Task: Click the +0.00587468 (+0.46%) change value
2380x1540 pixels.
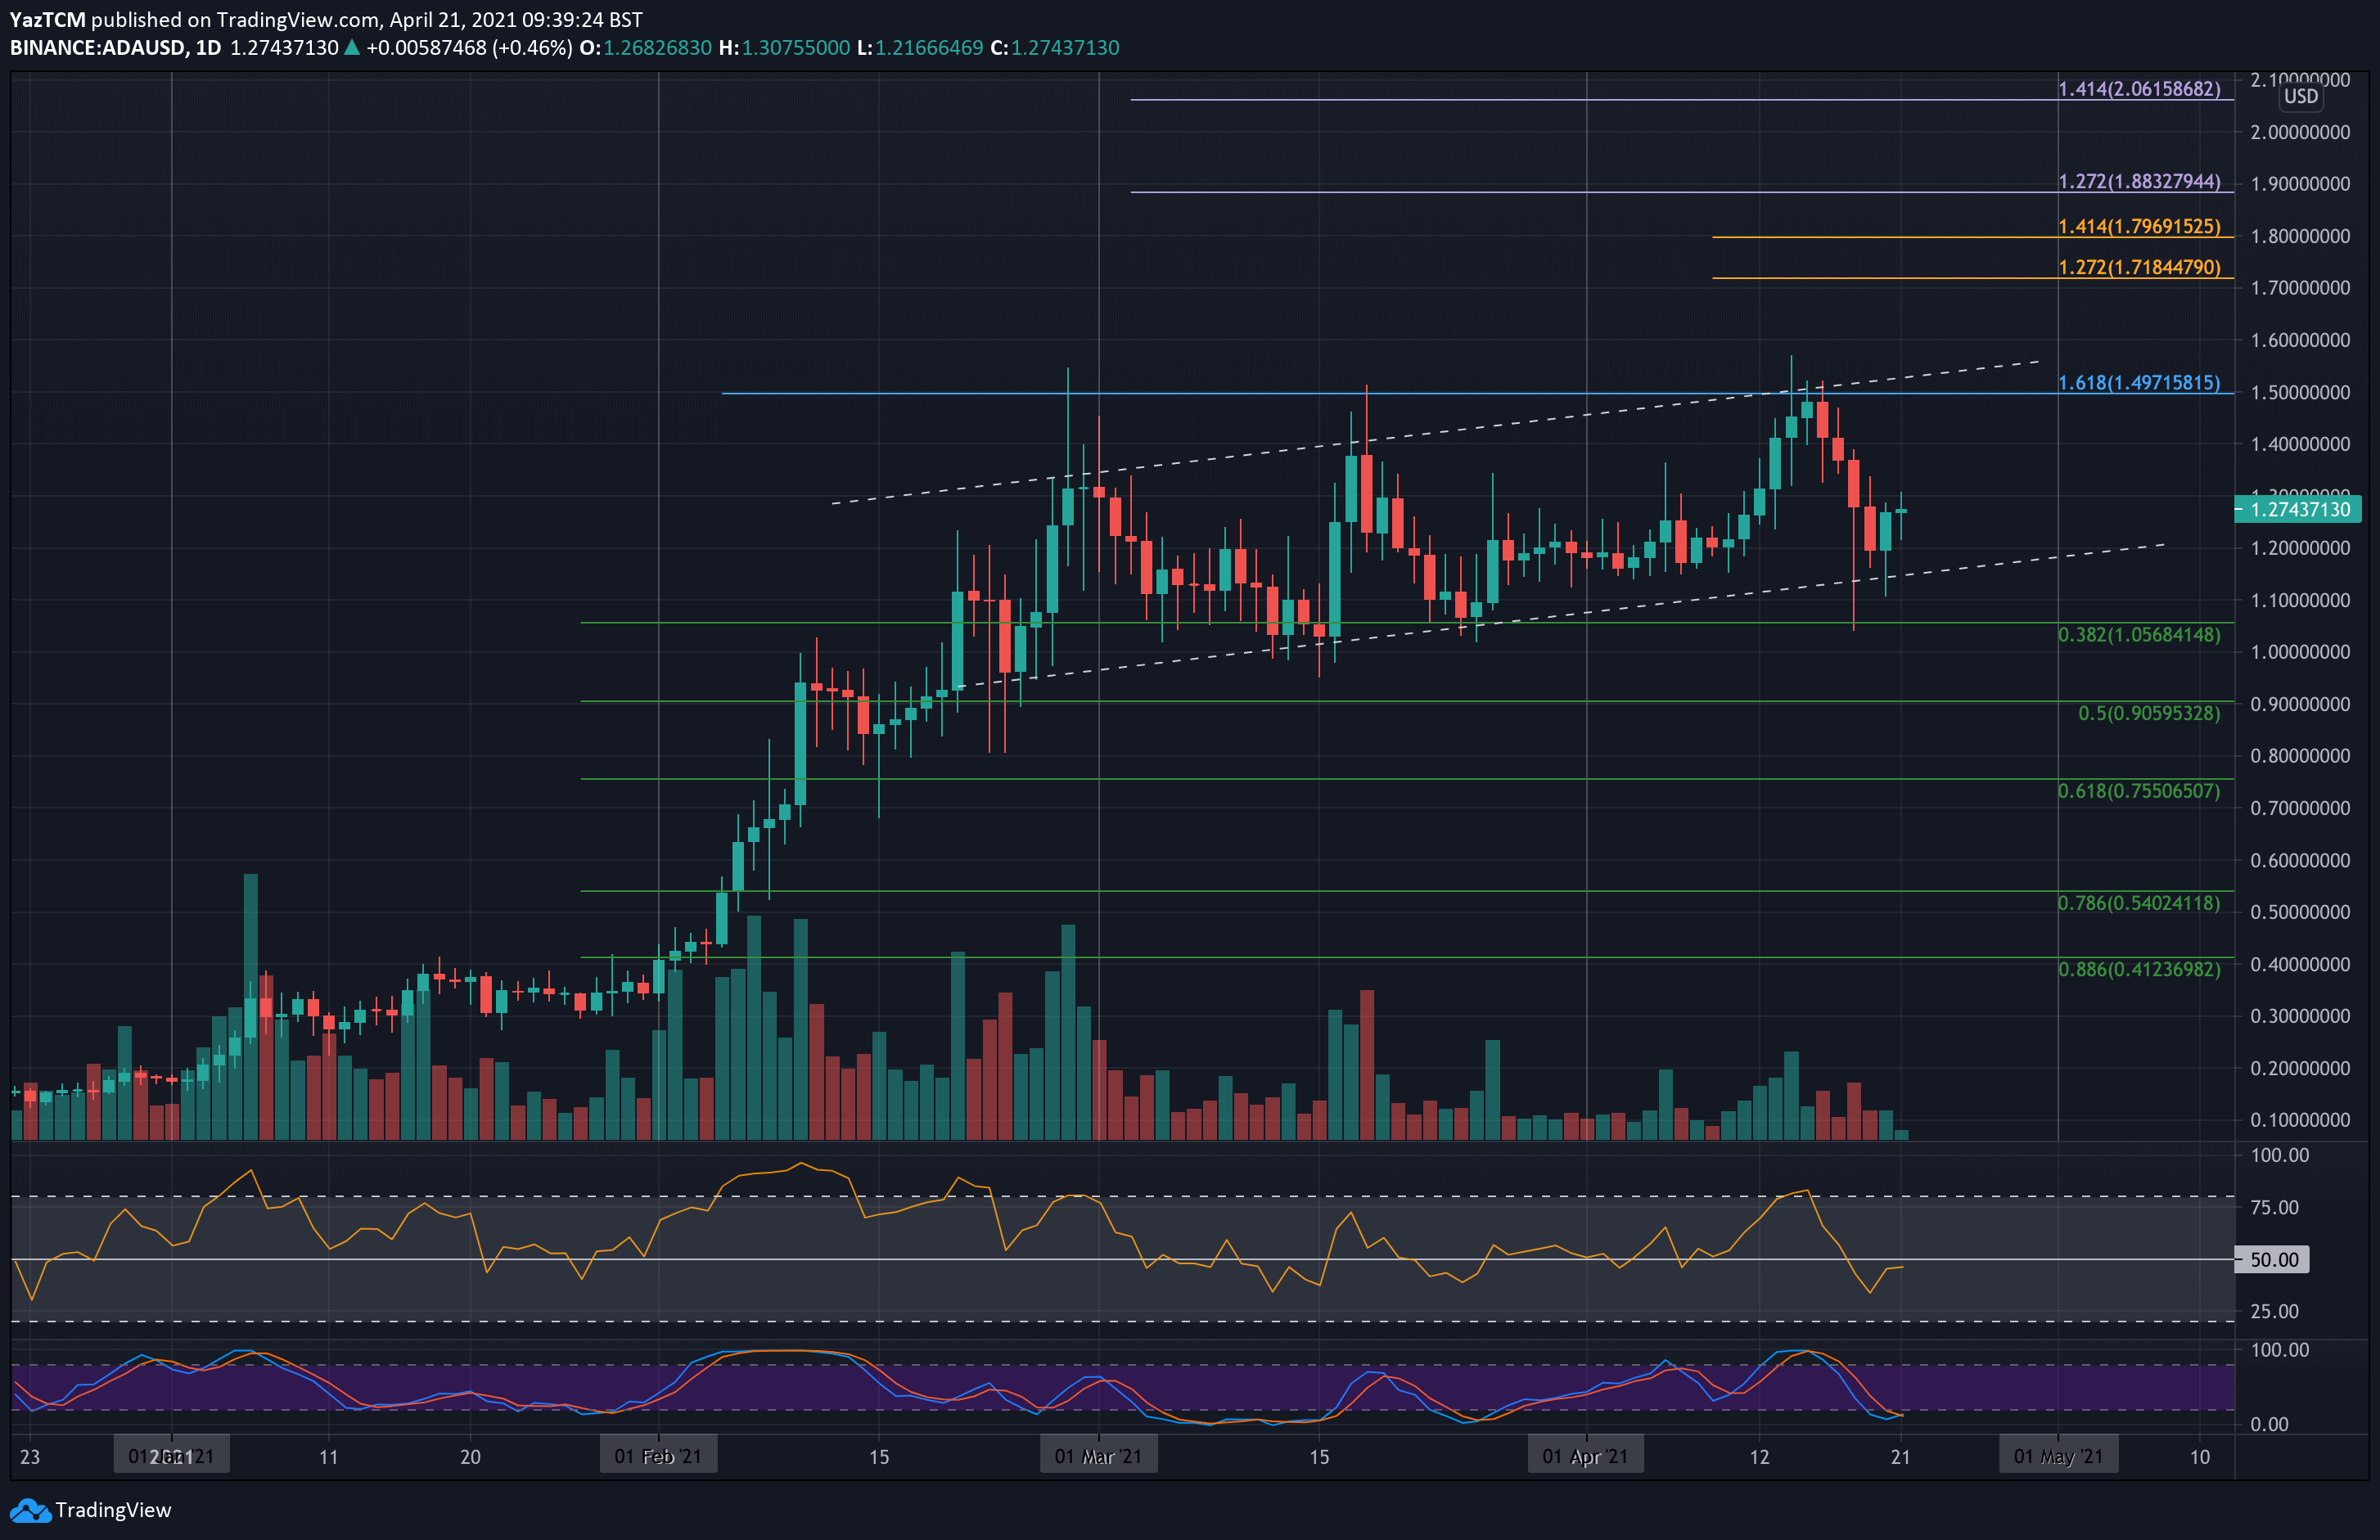Action: pyautogui.click(x=469, y=48)
